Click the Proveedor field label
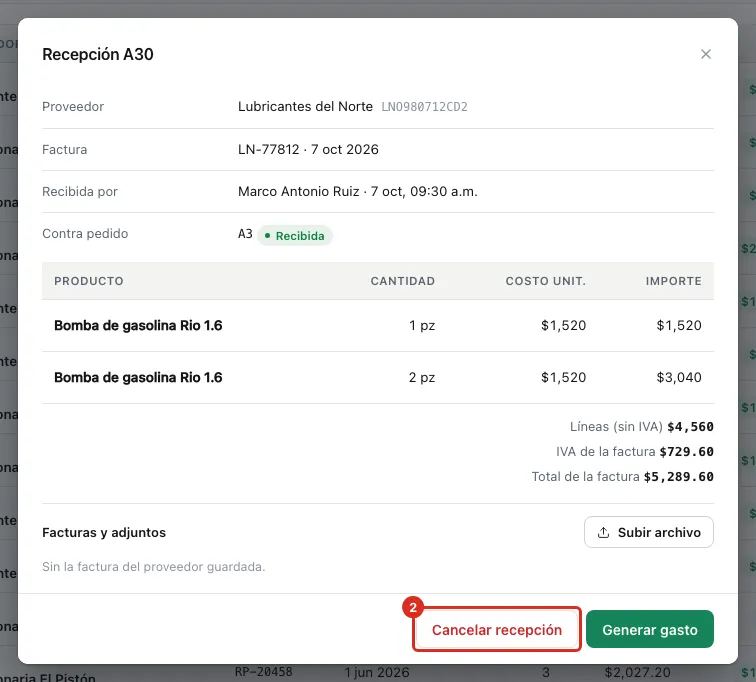Screen dimensions: 756x682 73,107
